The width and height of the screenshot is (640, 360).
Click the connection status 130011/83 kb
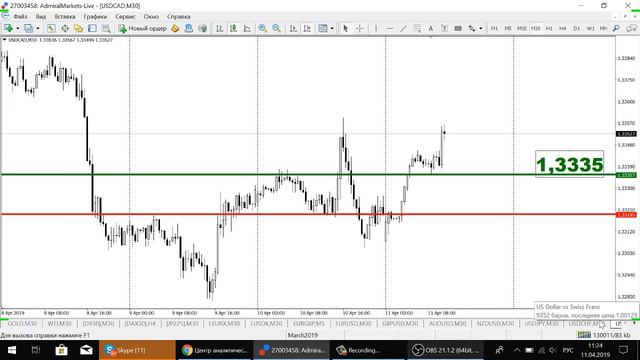point(605,335)
